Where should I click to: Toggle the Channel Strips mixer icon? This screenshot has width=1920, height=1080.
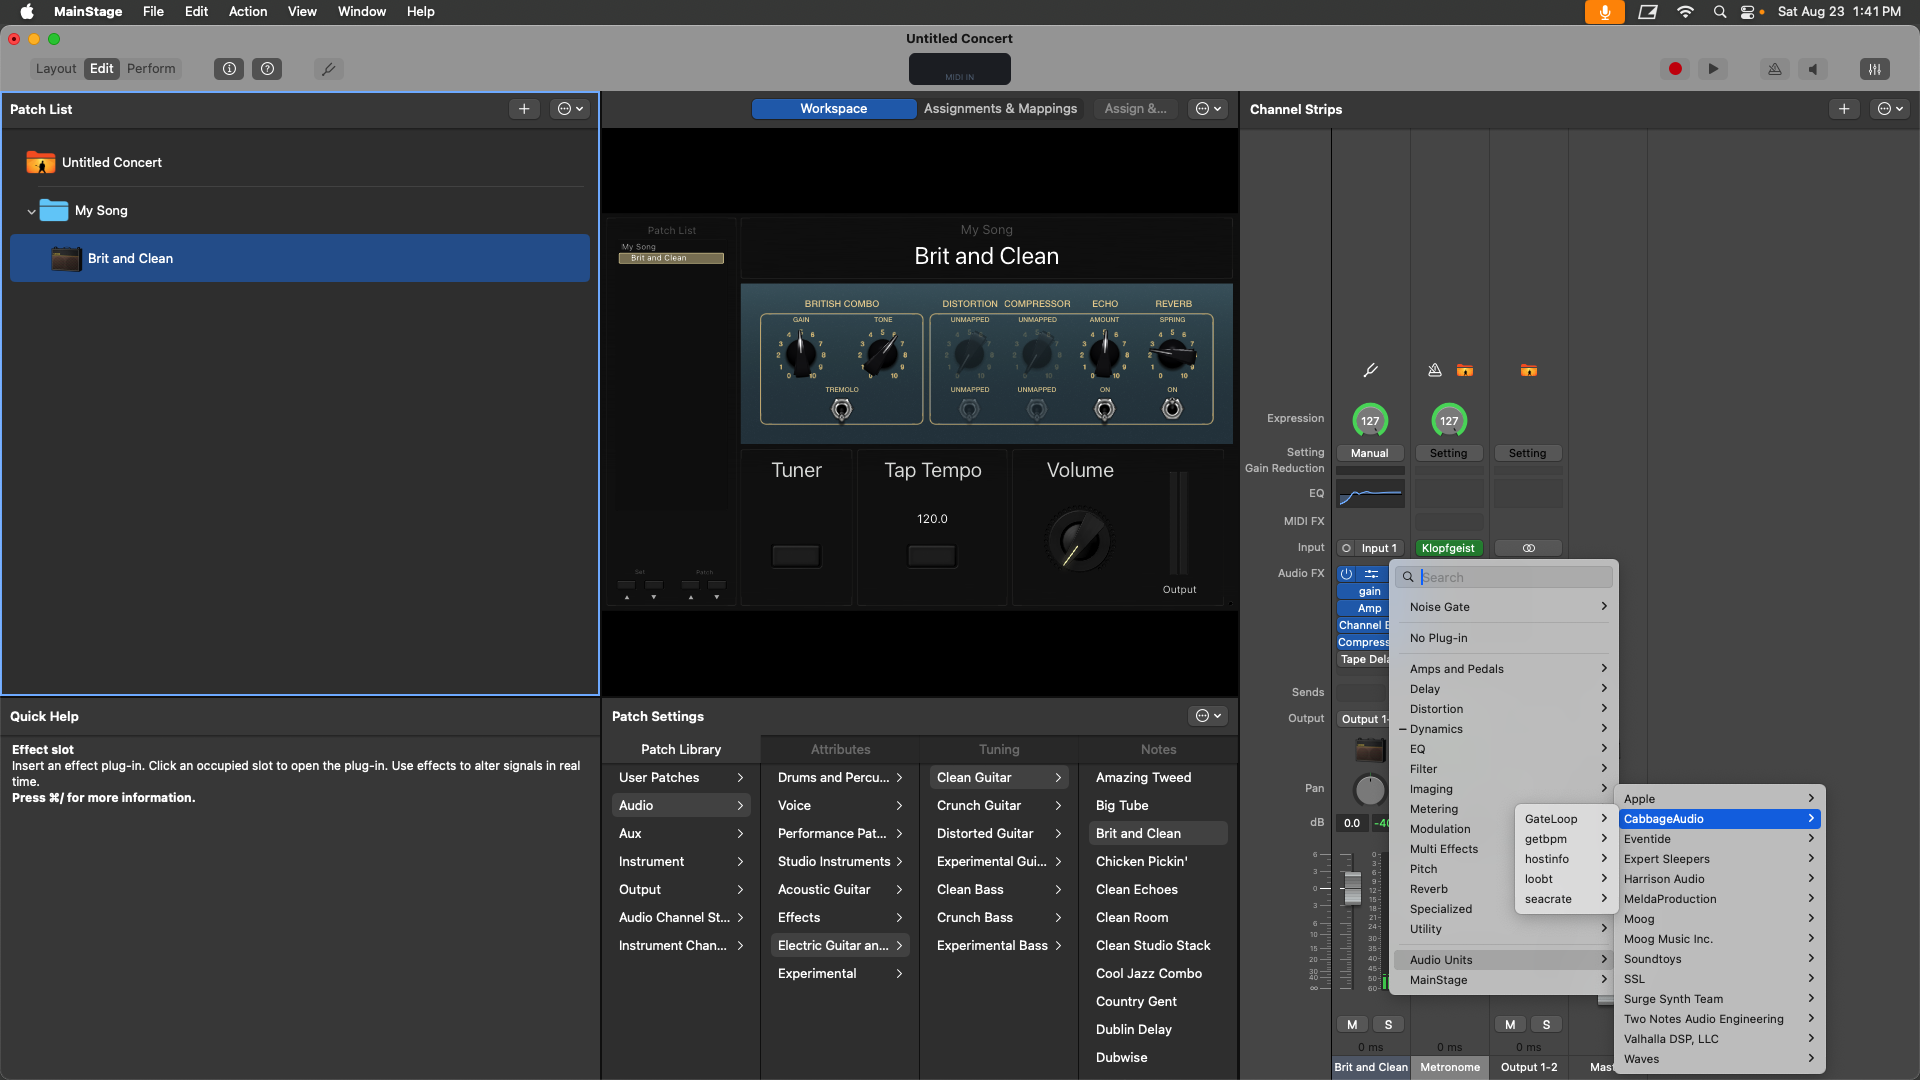[x=1875, y=69]
